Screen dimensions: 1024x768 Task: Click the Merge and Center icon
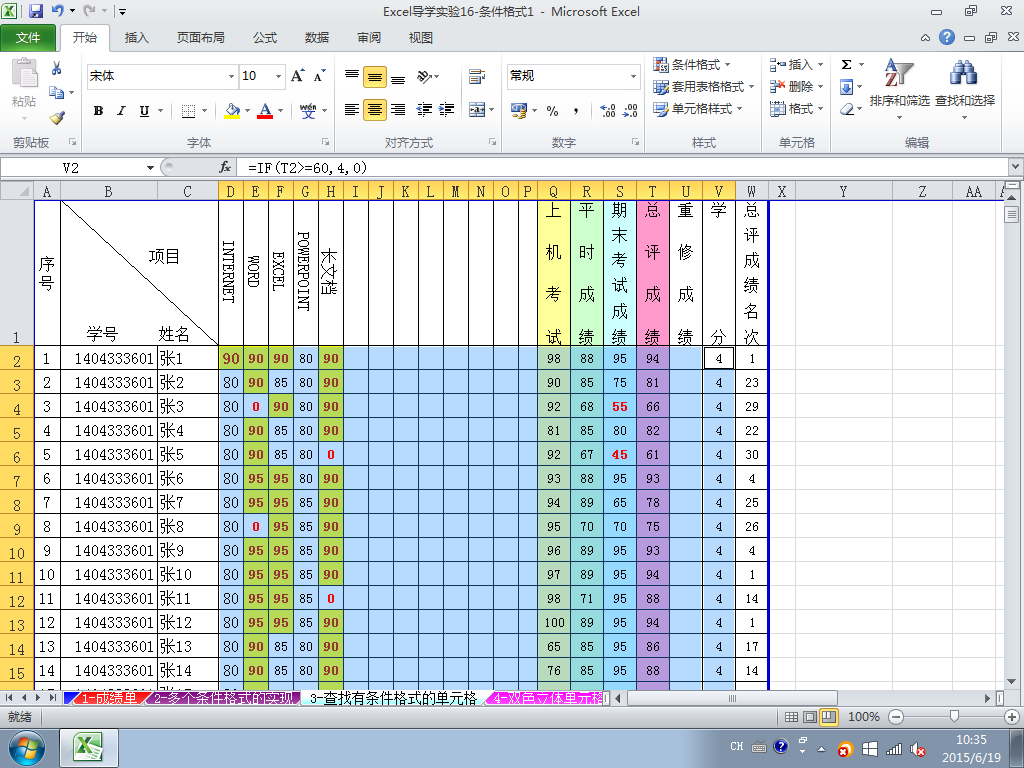[477, 110]
